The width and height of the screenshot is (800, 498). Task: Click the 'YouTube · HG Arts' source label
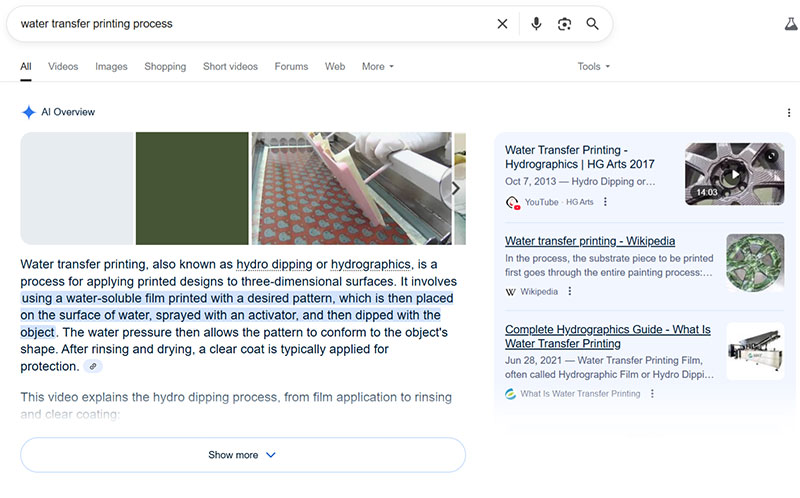[x=559, y=202]
